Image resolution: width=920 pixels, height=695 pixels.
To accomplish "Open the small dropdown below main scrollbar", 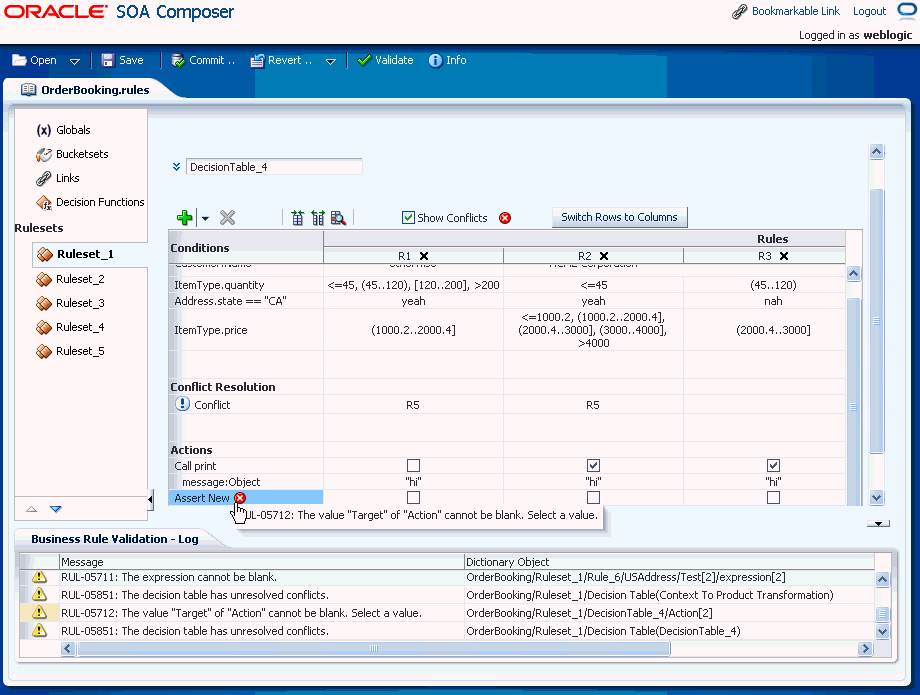I will click(878, 523).
